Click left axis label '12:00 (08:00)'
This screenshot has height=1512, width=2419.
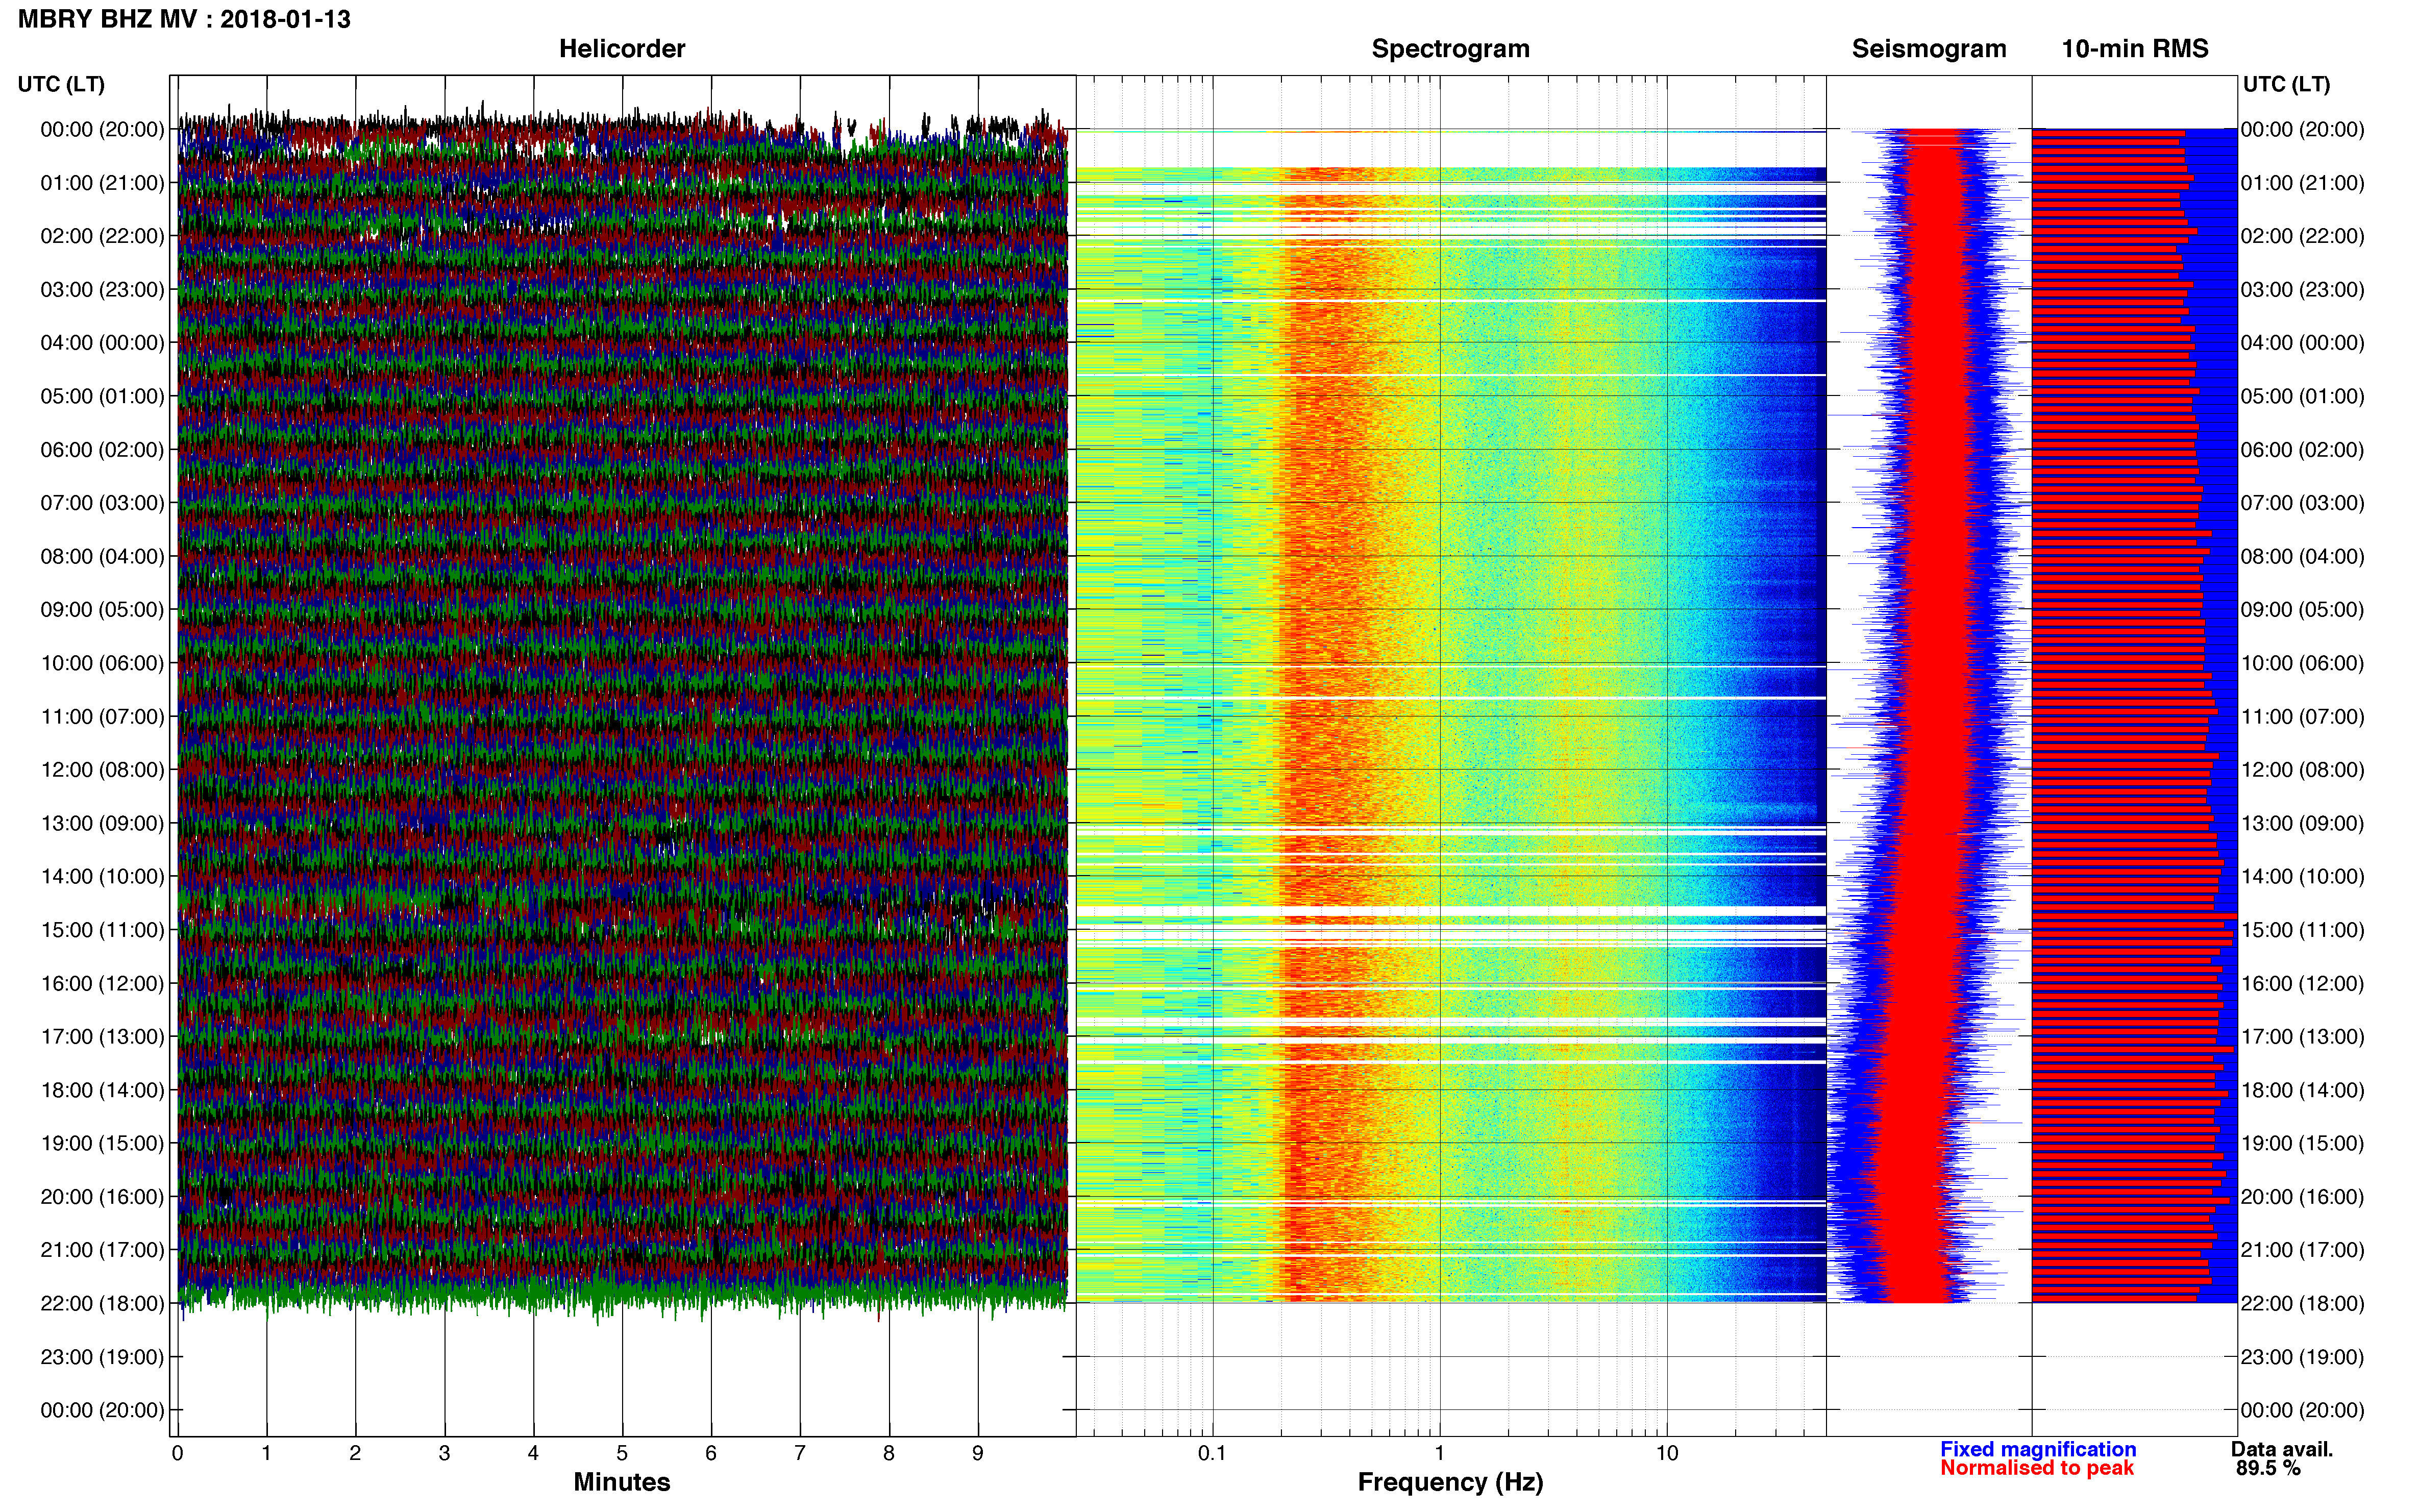[x=102, y=770]
